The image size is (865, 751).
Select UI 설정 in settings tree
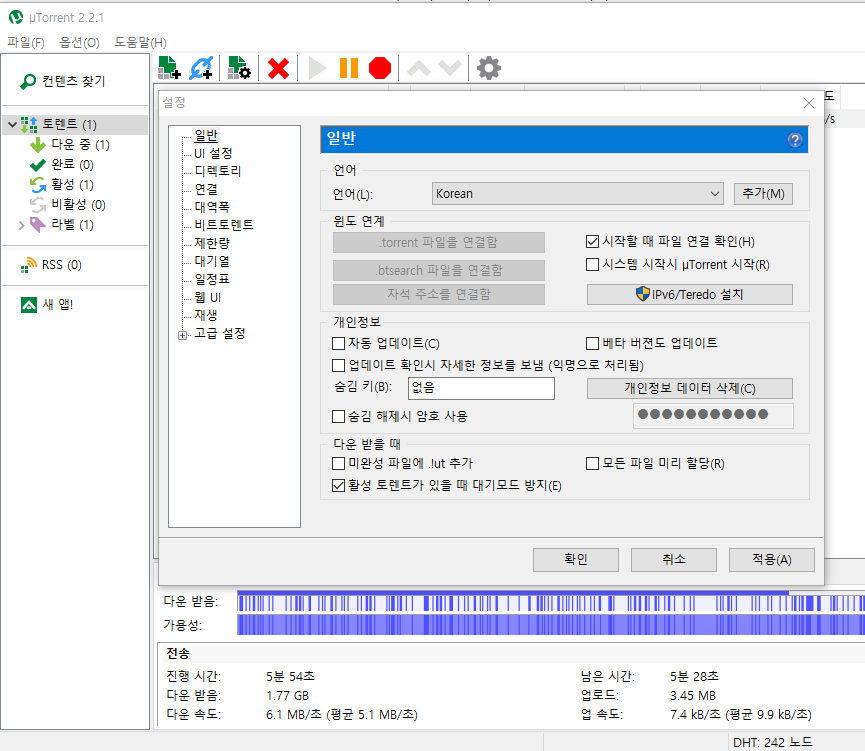[213, 153]
